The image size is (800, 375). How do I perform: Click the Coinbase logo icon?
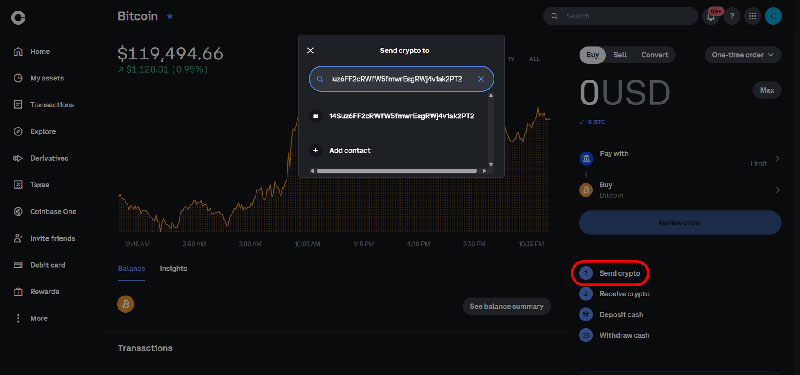pyautogui.click(x=18, y=18)
